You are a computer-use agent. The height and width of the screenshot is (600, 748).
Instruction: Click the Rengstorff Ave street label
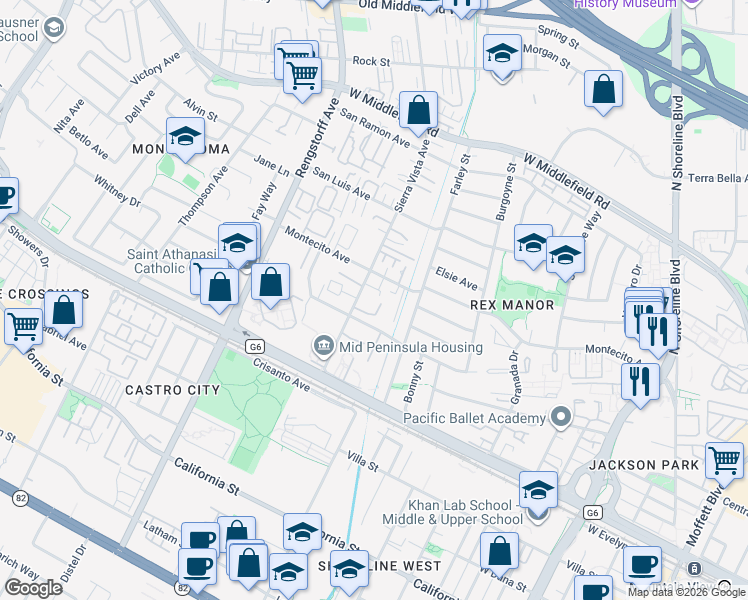coord(318,138)
